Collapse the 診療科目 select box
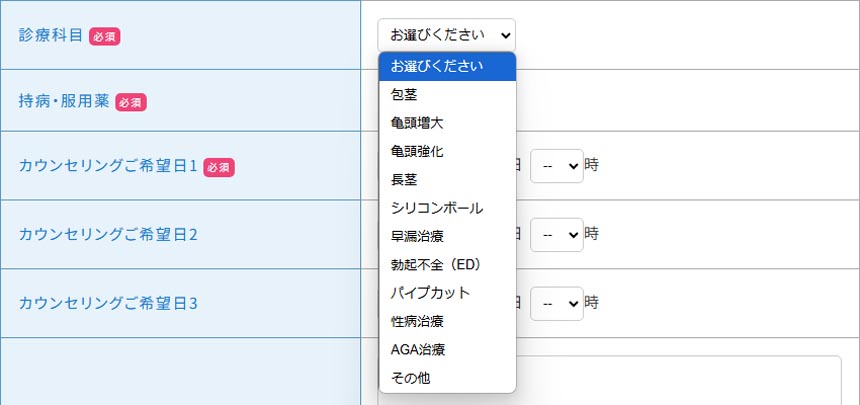 click(447, 34)
